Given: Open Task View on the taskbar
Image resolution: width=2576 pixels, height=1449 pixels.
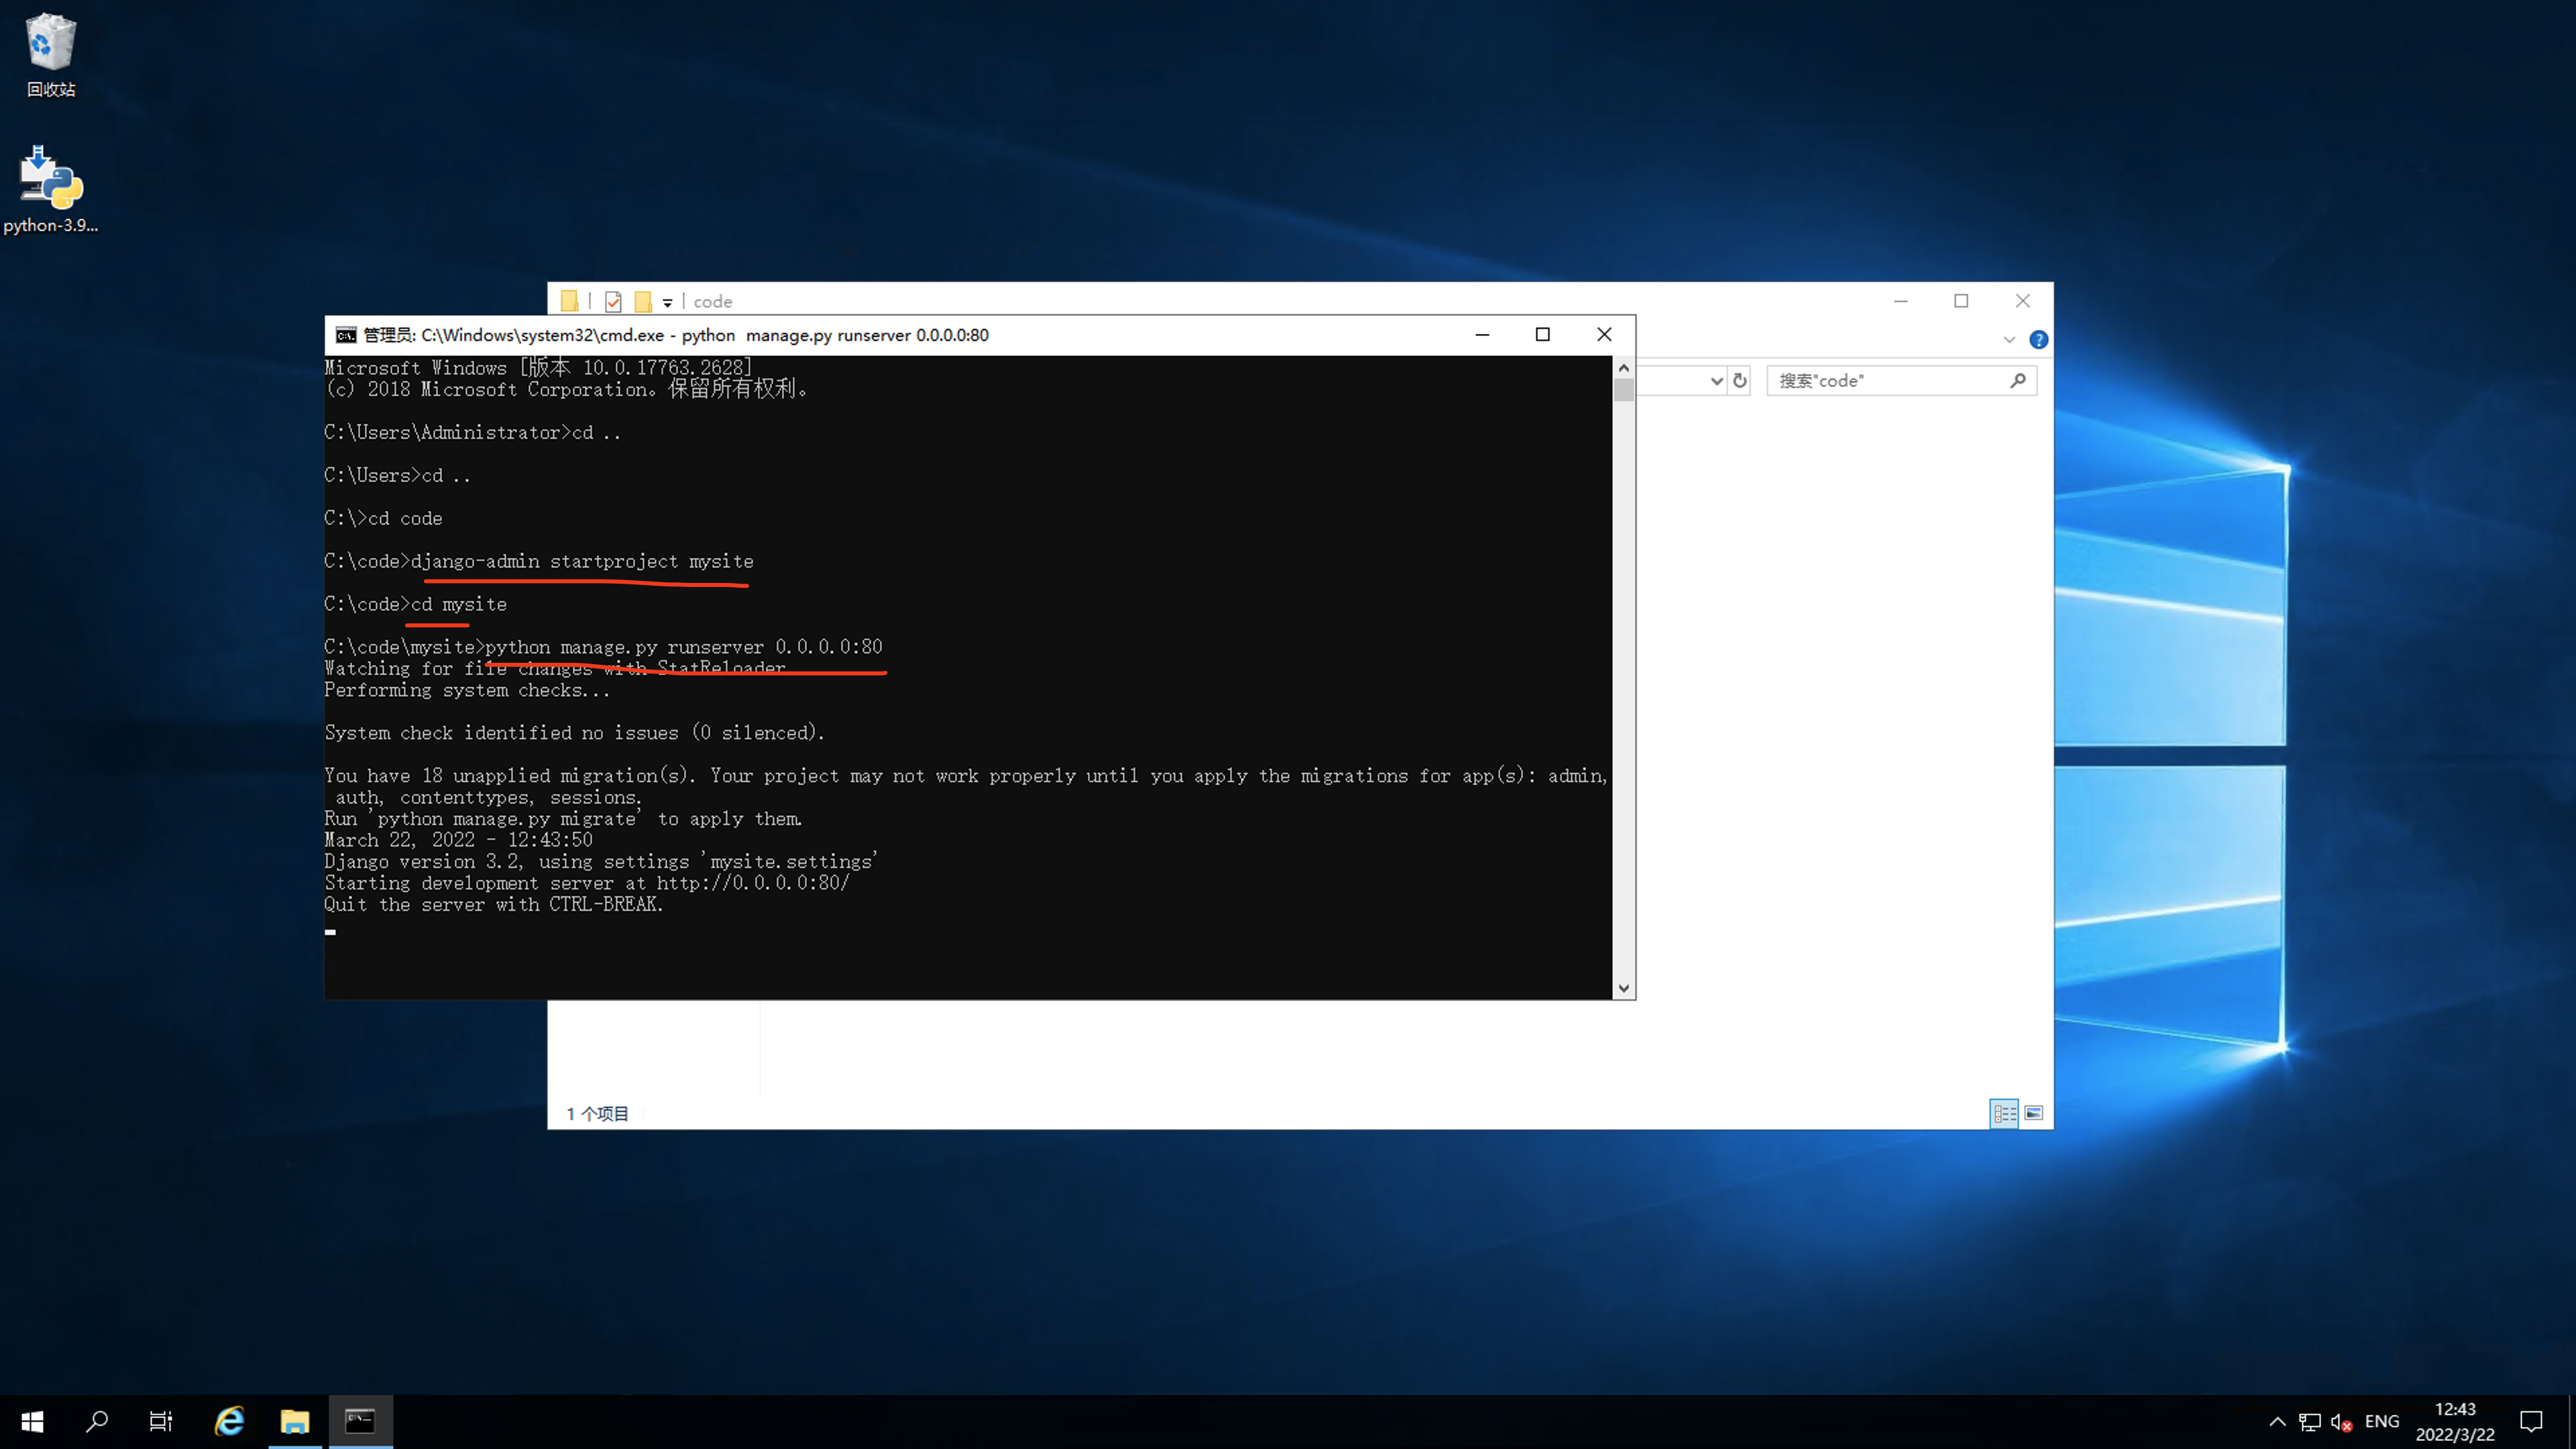Looking at the screenshot, I should coord(161,1421).
